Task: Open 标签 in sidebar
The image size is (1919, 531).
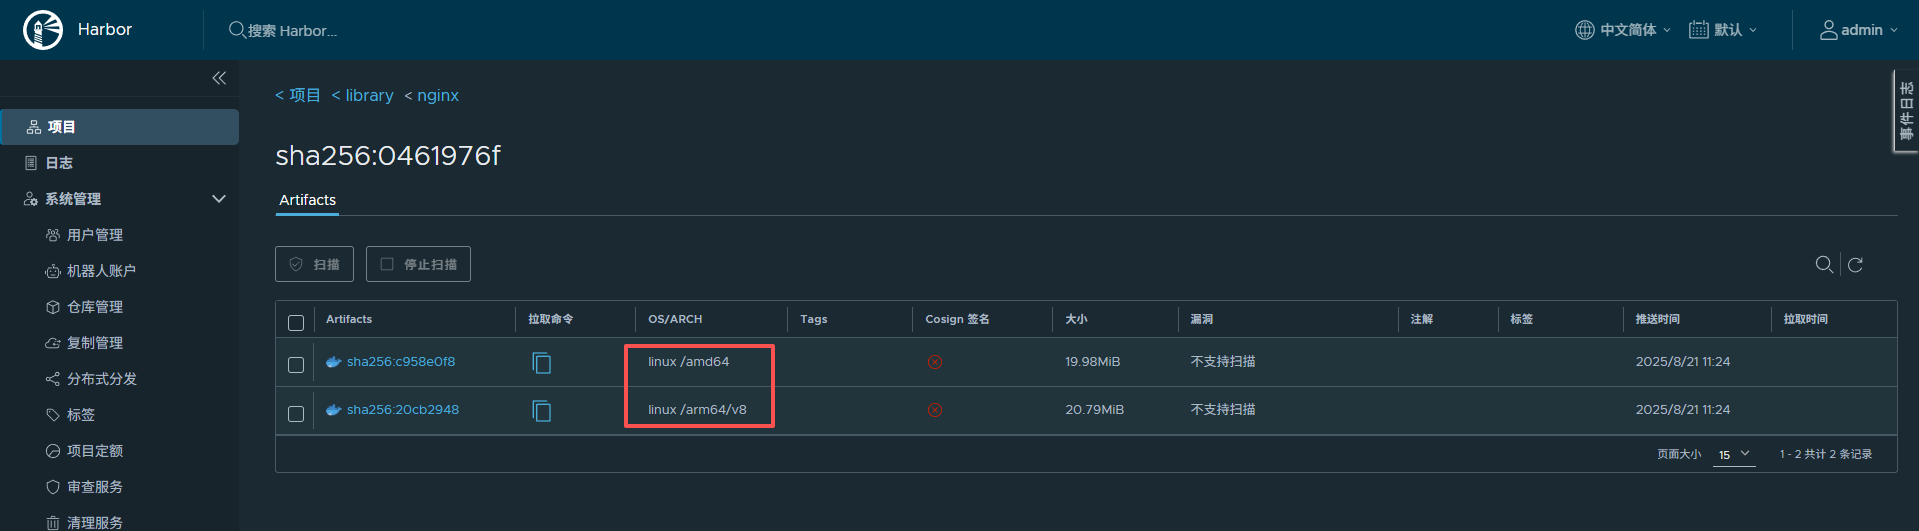Action: (x=81, y=415)
